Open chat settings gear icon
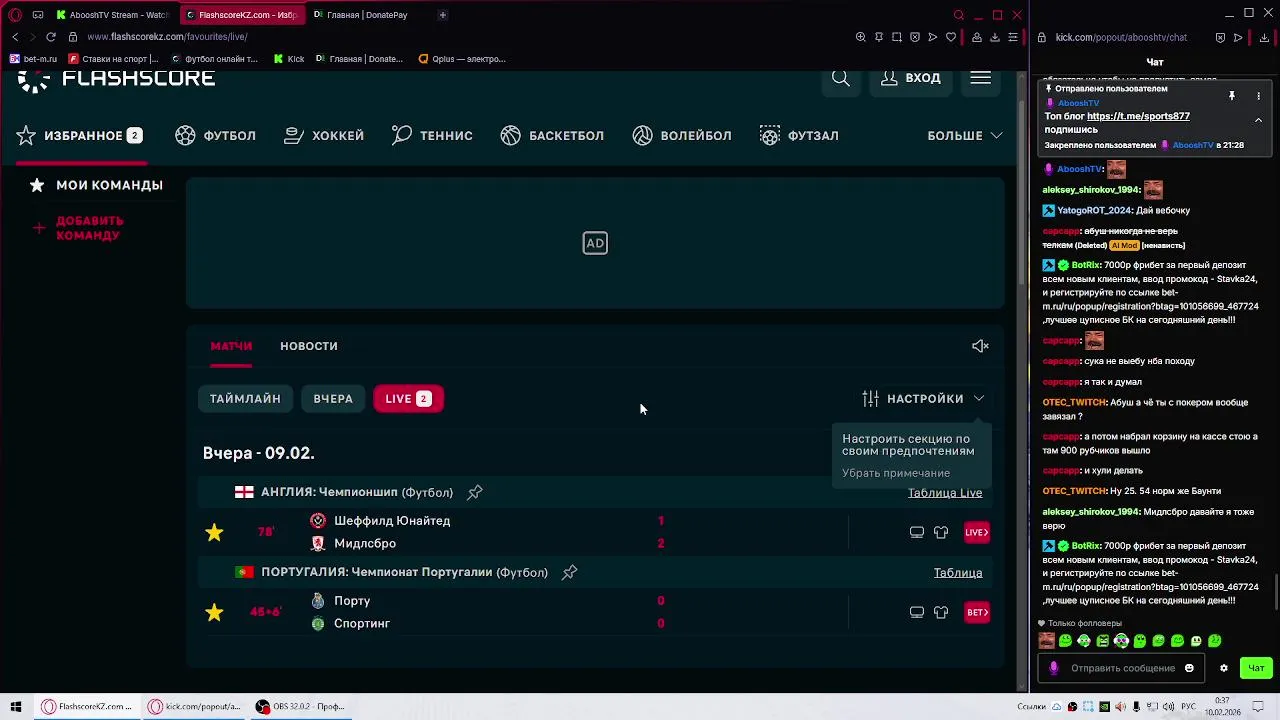 click(1223, 668)
